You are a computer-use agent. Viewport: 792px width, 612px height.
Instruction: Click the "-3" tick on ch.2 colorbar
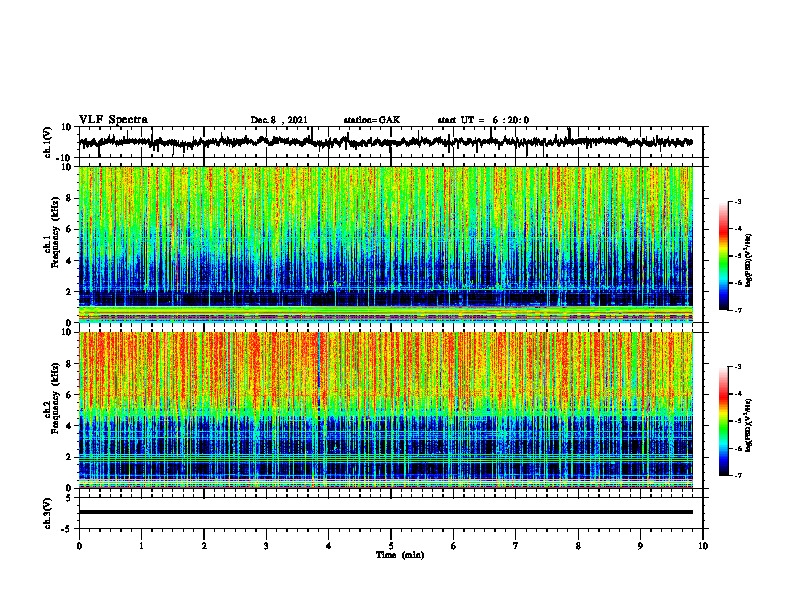click(x=738, y=367)
